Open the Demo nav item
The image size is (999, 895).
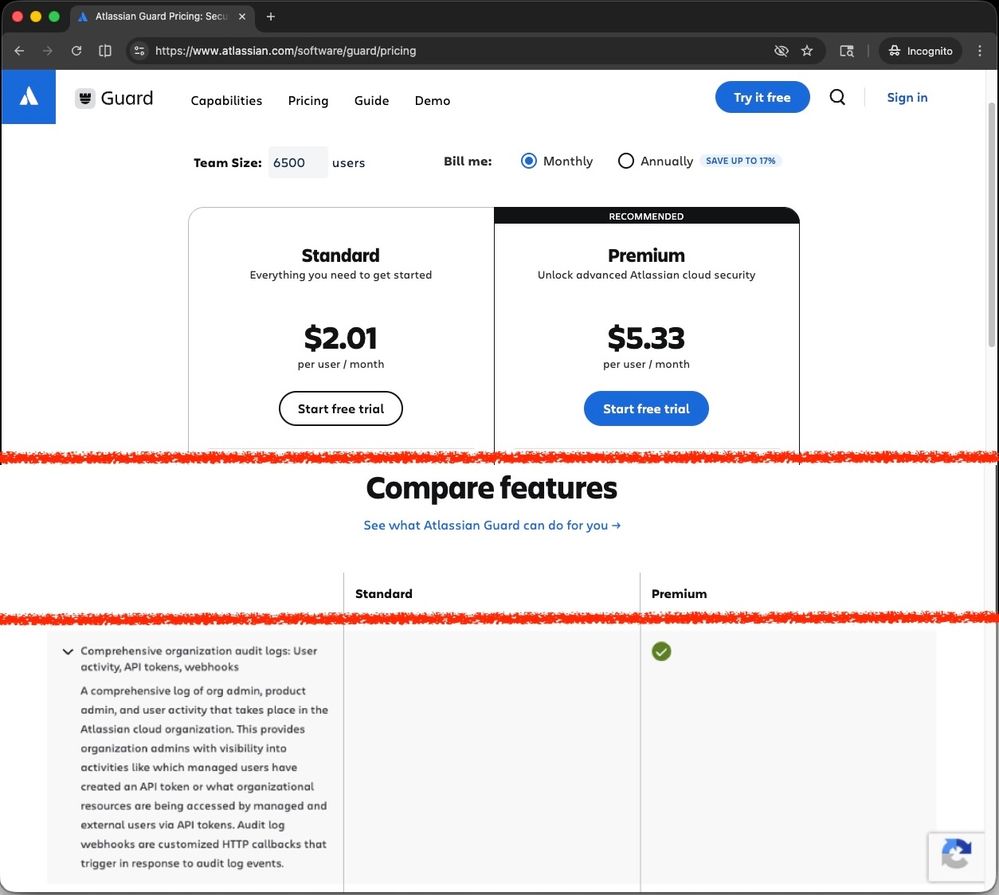click(x=433, y=101)
